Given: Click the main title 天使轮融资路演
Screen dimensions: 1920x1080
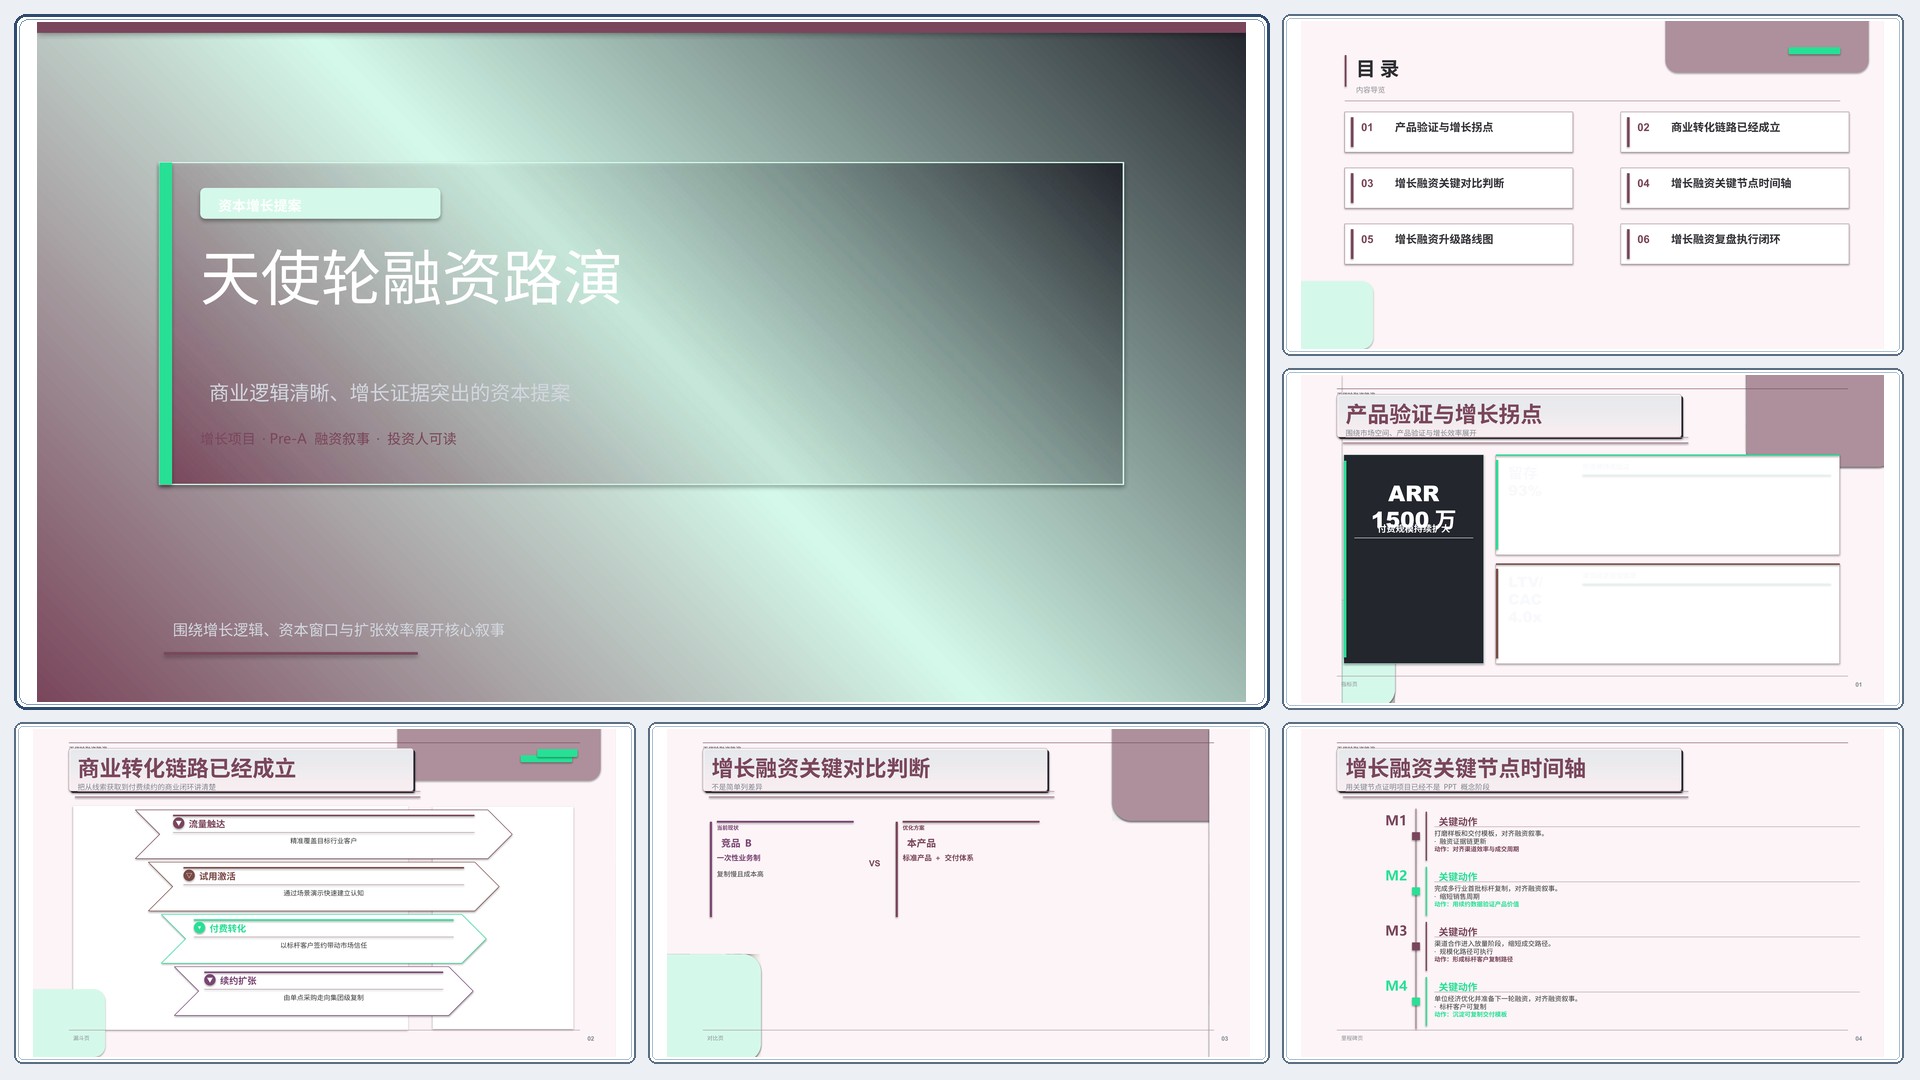Looking at the screenshot, I should coord(411,278).
